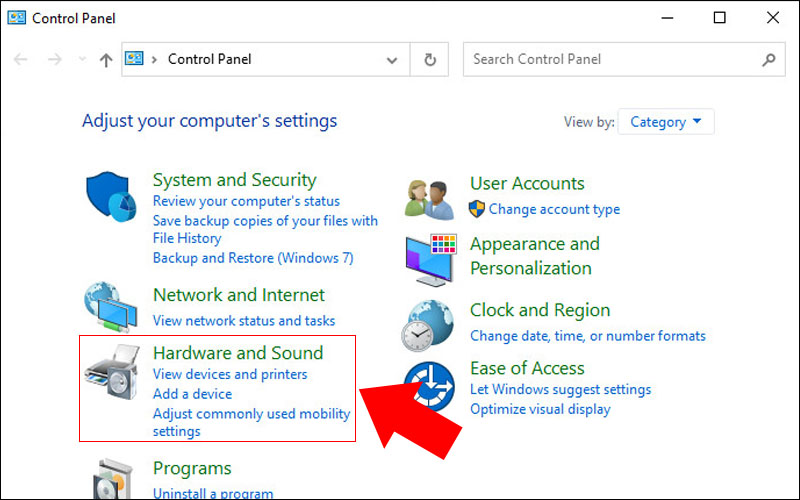Expand the address bar history dropdown

(391, 60)
